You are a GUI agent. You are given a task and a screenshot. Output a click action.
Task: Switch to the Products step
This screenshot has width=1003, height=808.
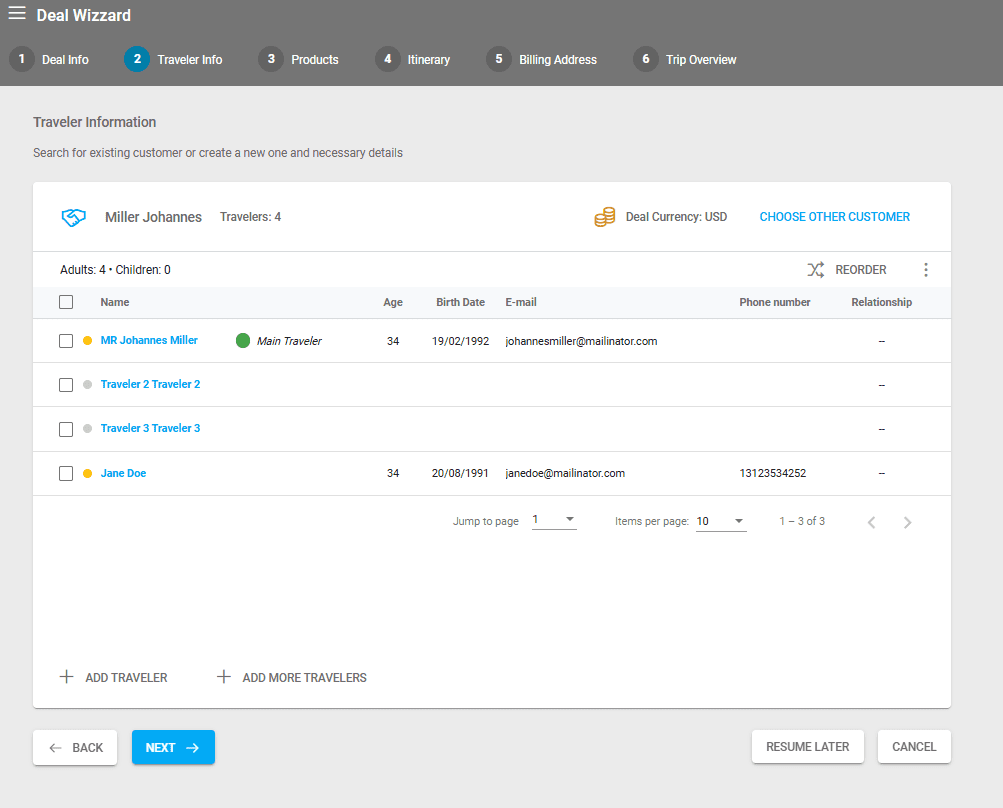pyautogui.click(x=299, y=59)
